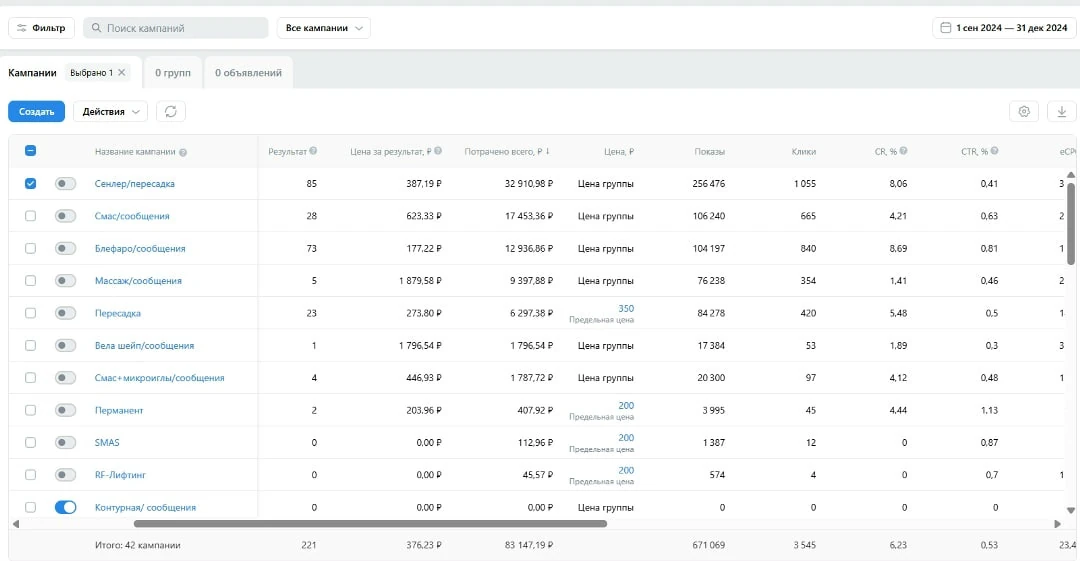The image size is (1080, 561).
Task: Switch to the Кампании tab
Action: tap(32, 72)
